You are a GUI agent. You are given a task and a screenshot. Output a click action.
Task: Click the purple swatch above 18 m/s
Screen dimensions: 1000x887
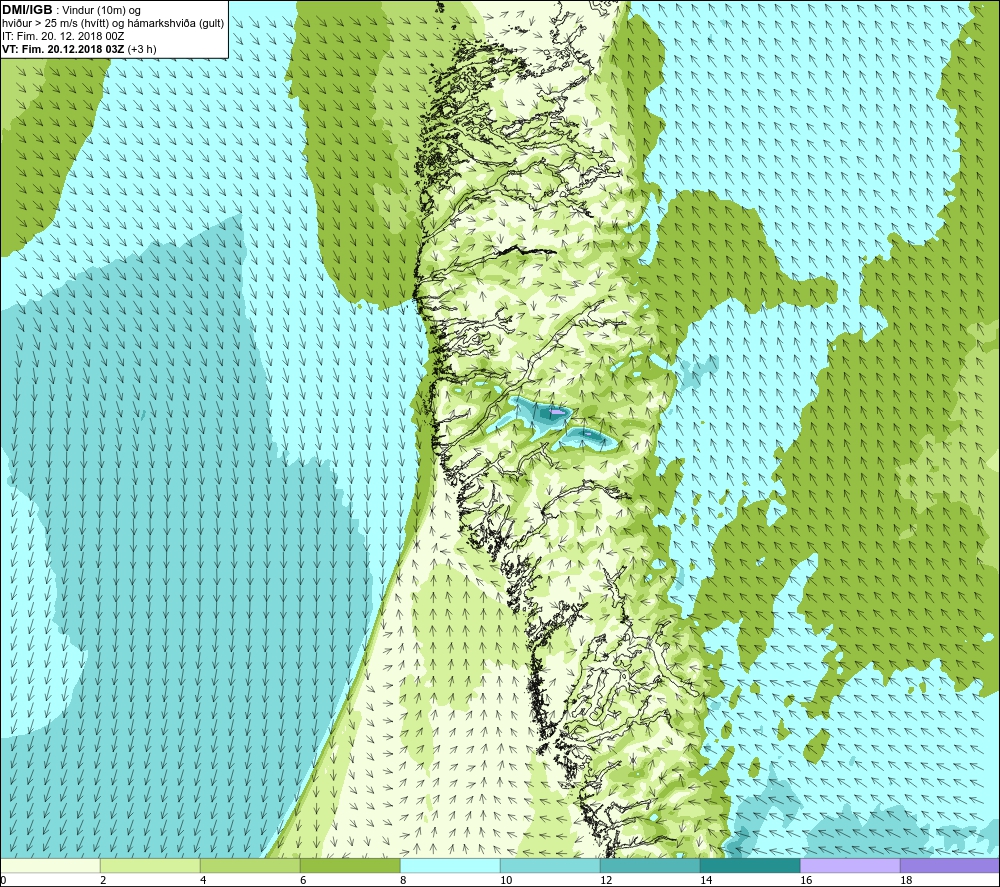tap(950, 865)
